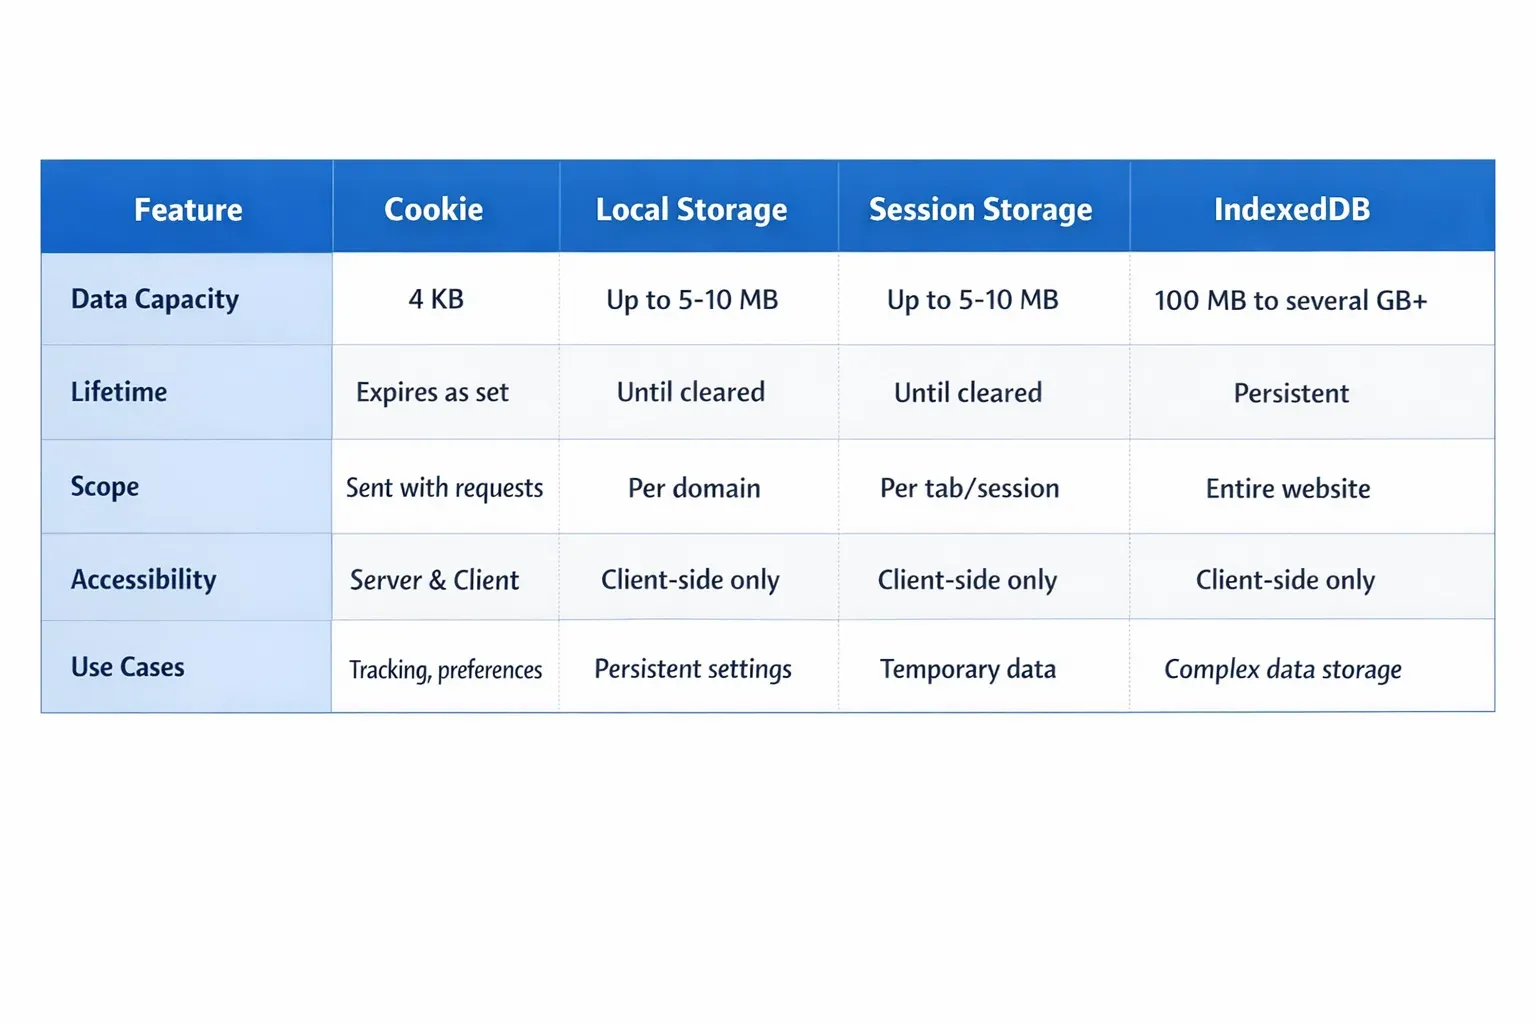Viewport: 1536px width, 1024px height.
Task: Select the Per domain cell
Action: click(694, 488)
